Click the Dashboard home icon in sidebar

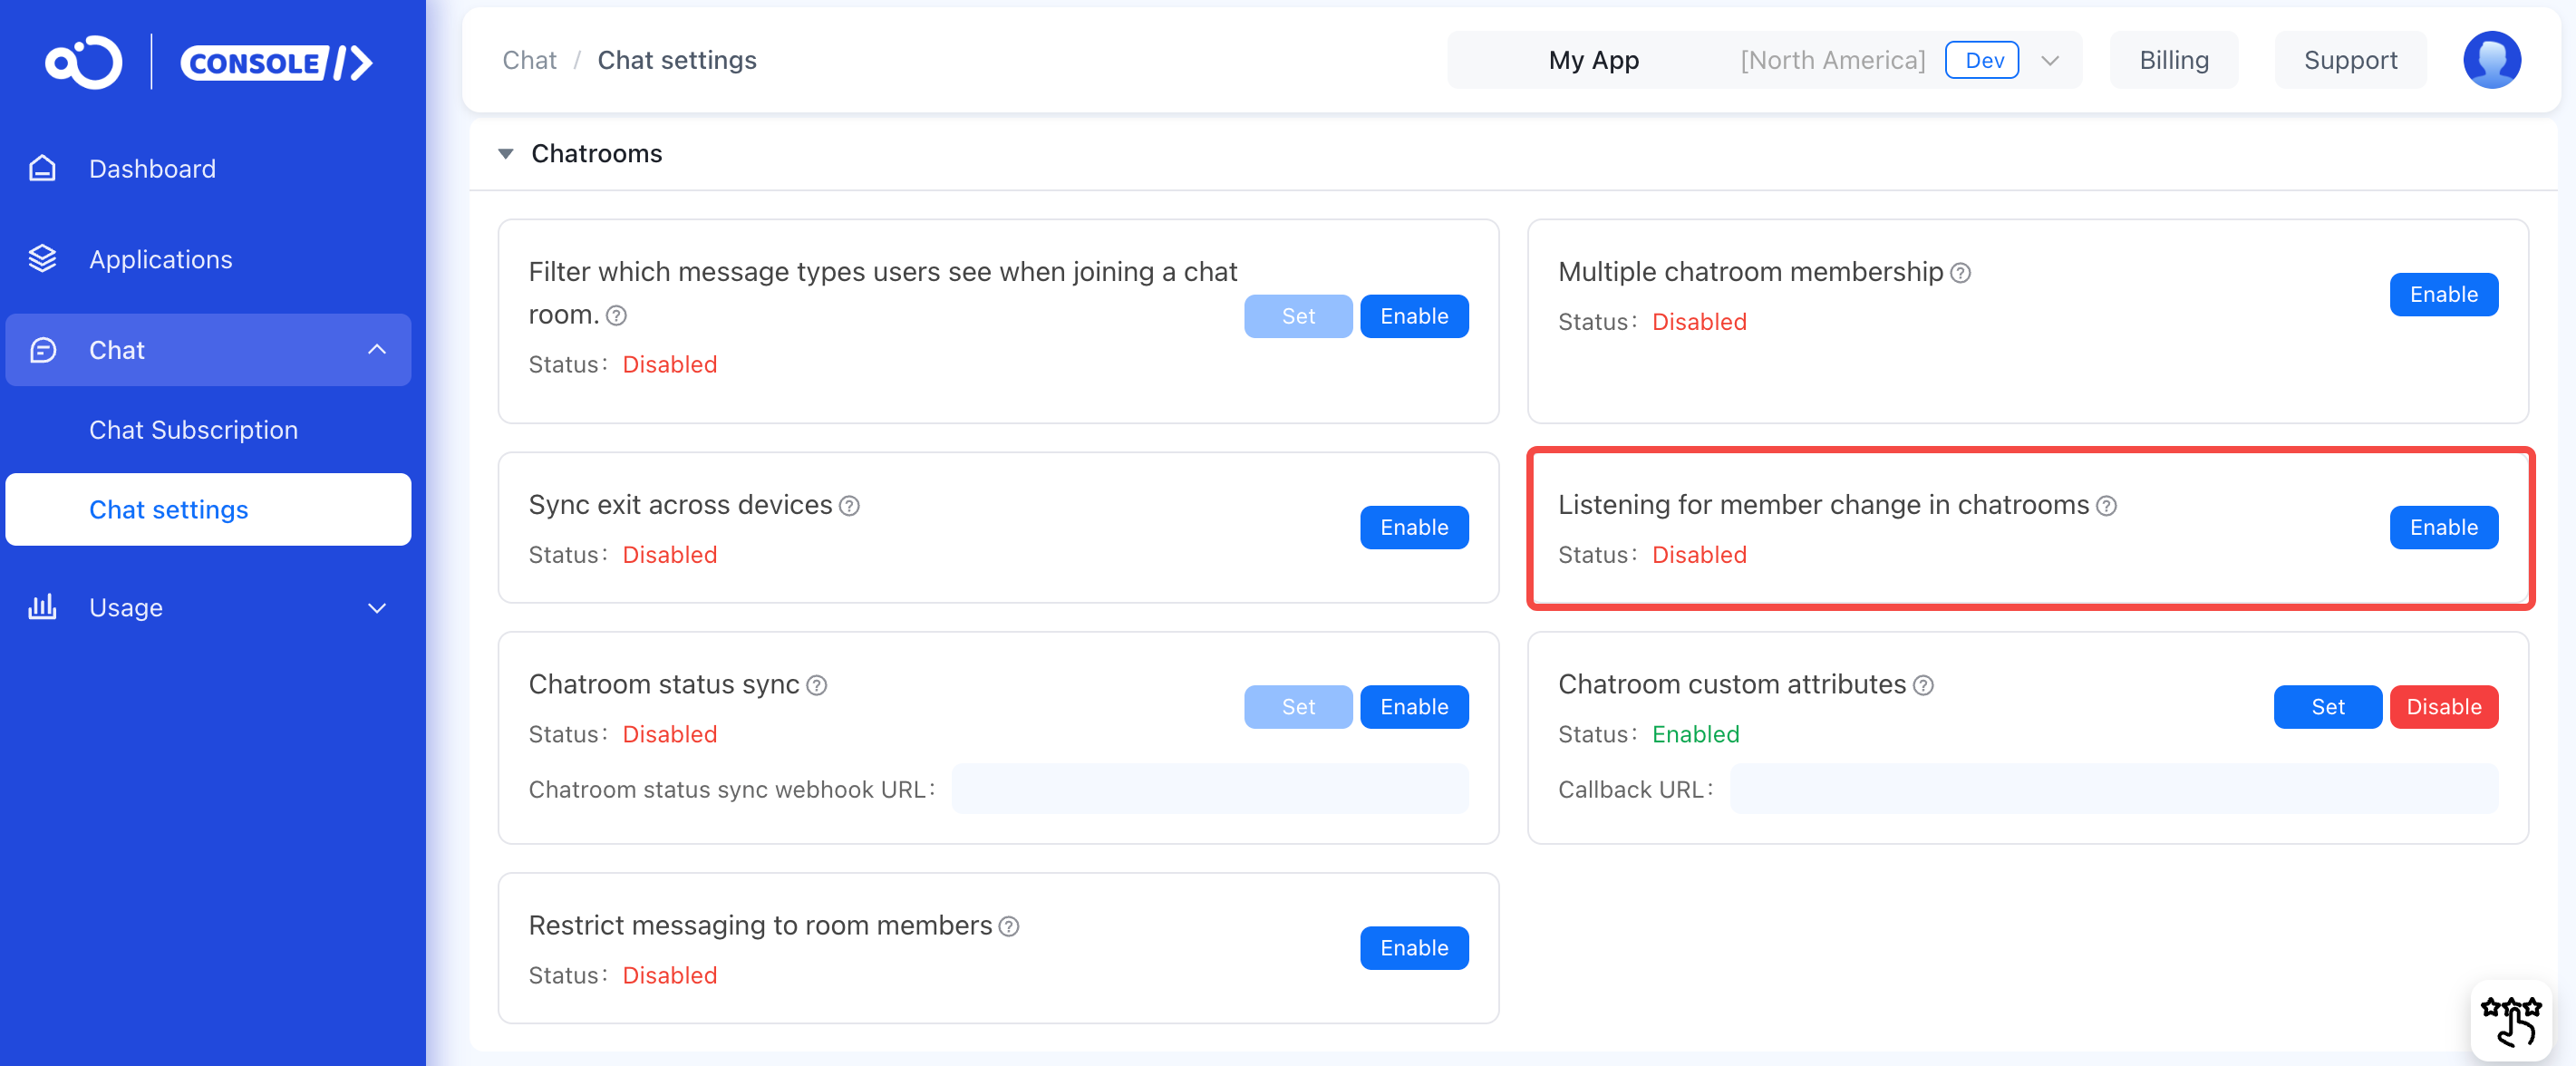(42, 168)
